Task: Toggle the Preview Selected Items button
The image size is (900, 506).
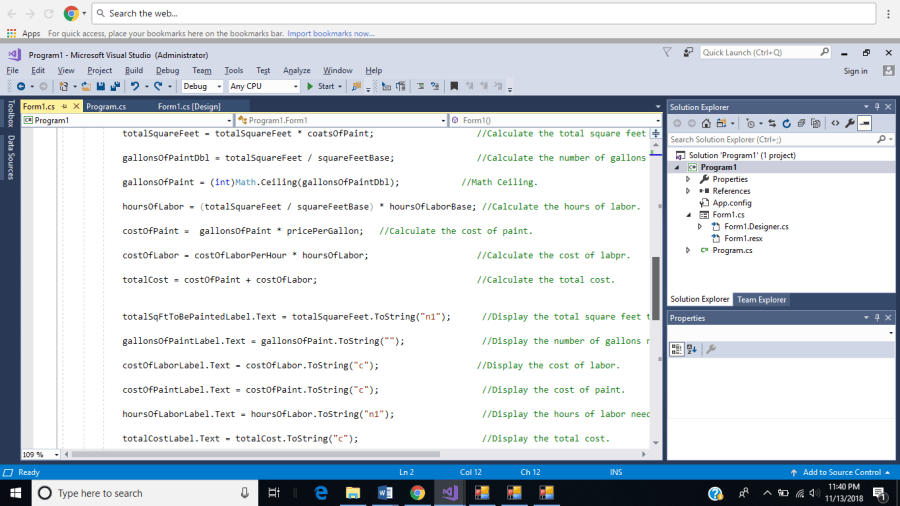Action: tap(864, 123)
